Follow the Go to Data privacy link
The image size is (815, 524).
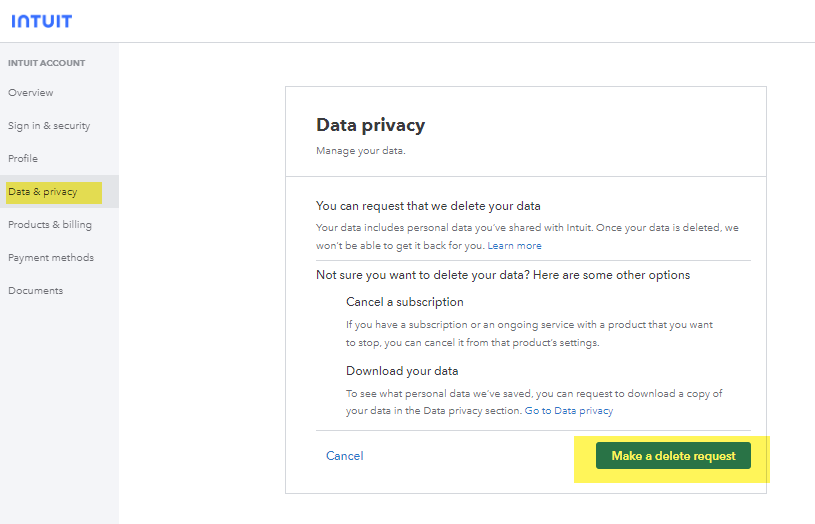569,411
